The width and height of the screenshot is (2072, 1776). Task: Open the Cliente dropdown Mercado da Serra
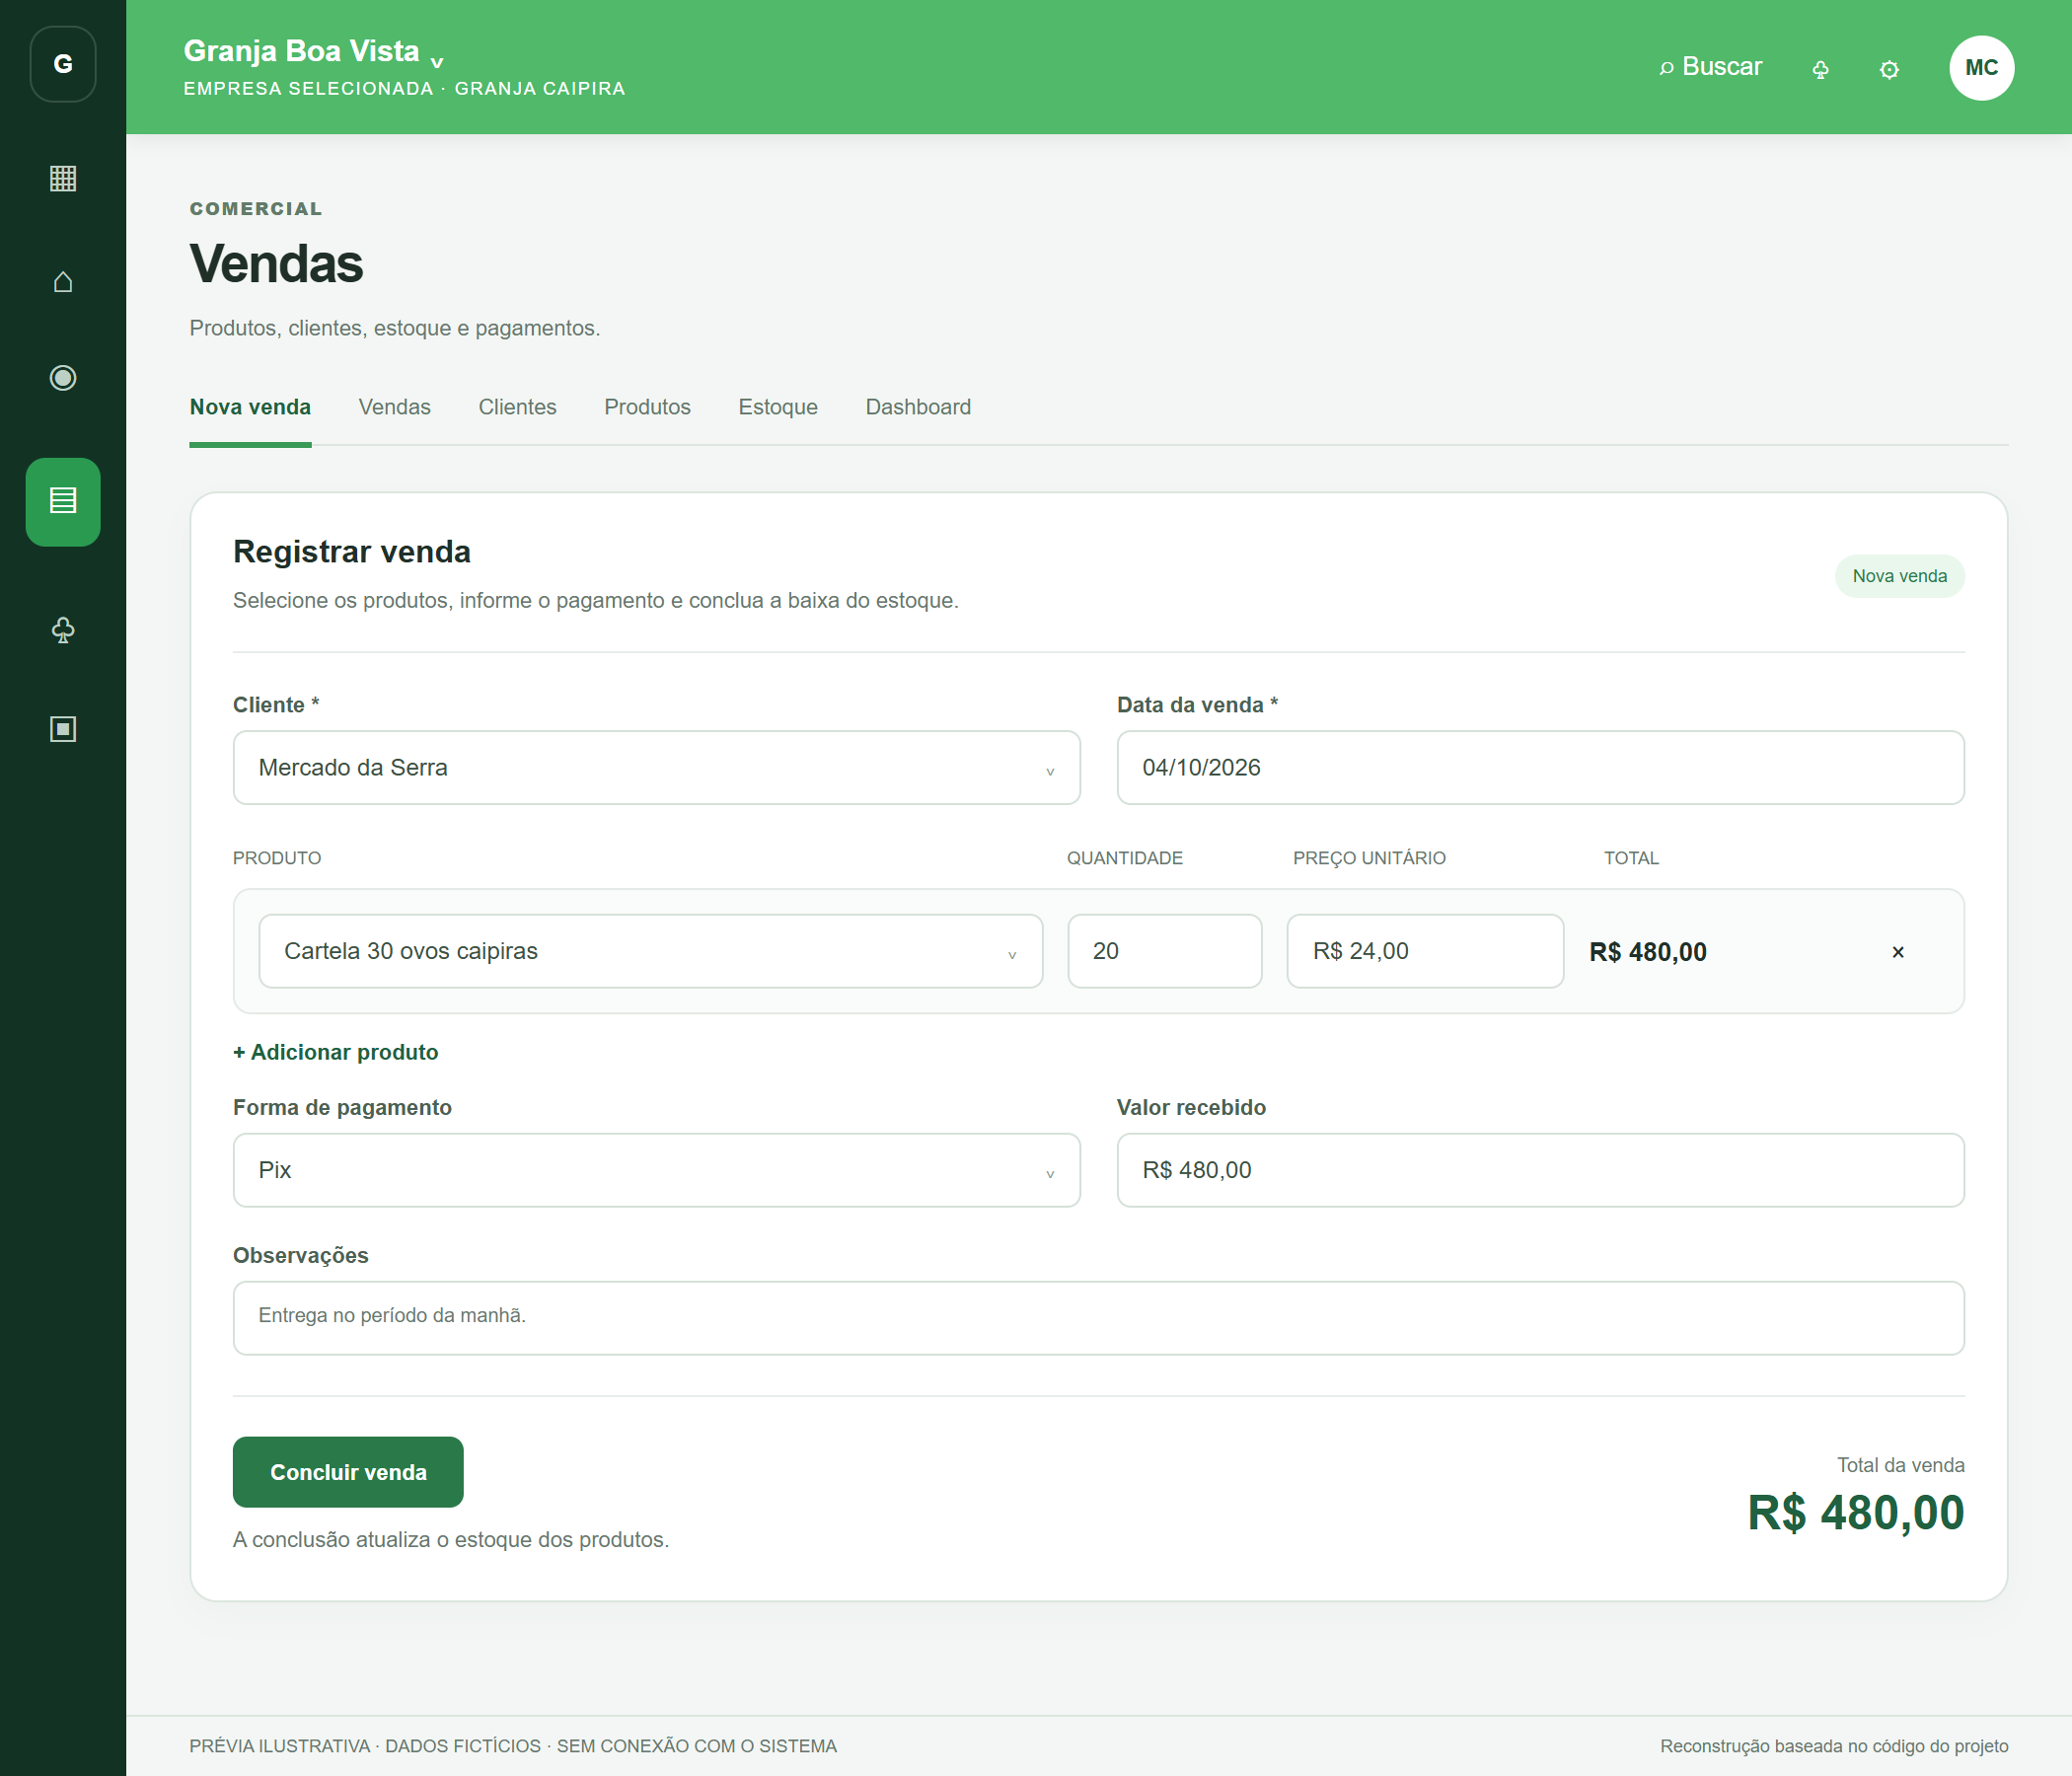(656, 767)
